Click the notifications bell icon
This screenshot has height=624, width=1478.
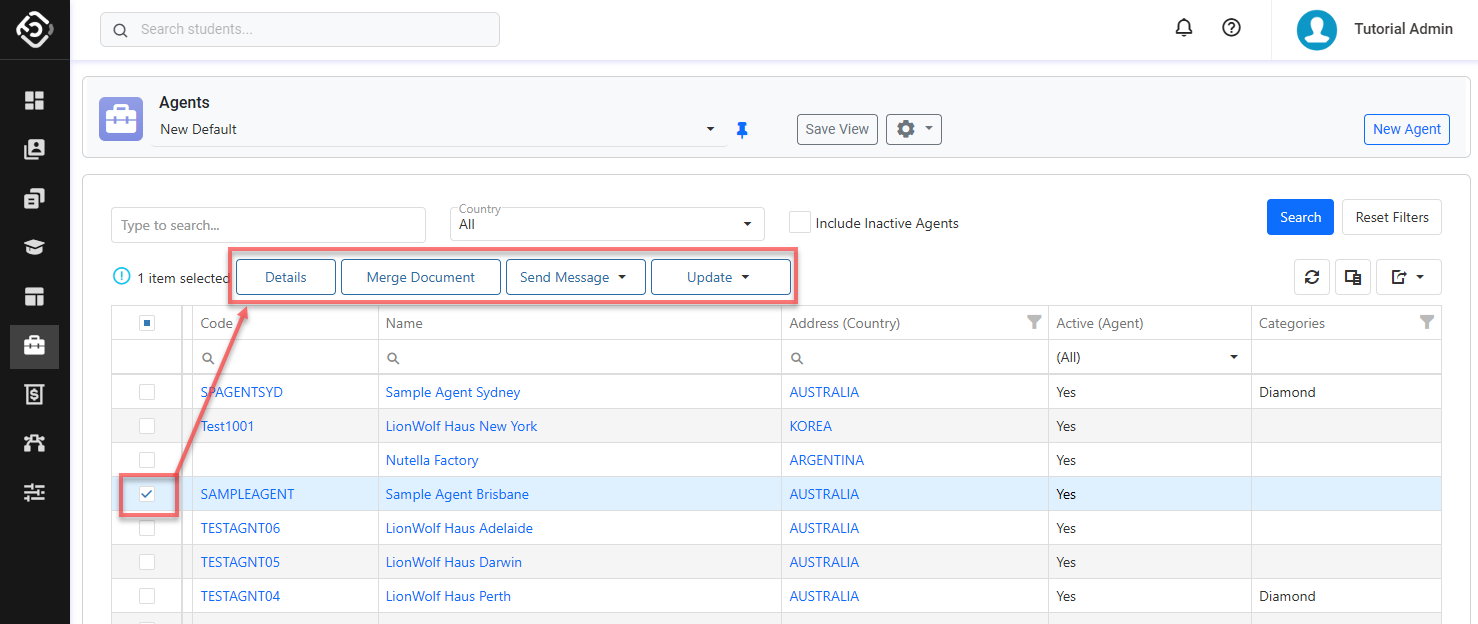click(x=1184, y=28)
